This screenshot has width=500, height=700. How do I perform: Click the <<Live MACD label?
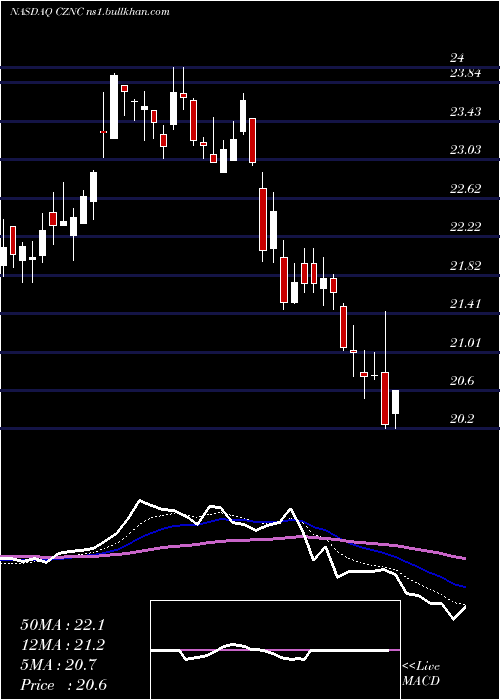(x=421, y=674)
